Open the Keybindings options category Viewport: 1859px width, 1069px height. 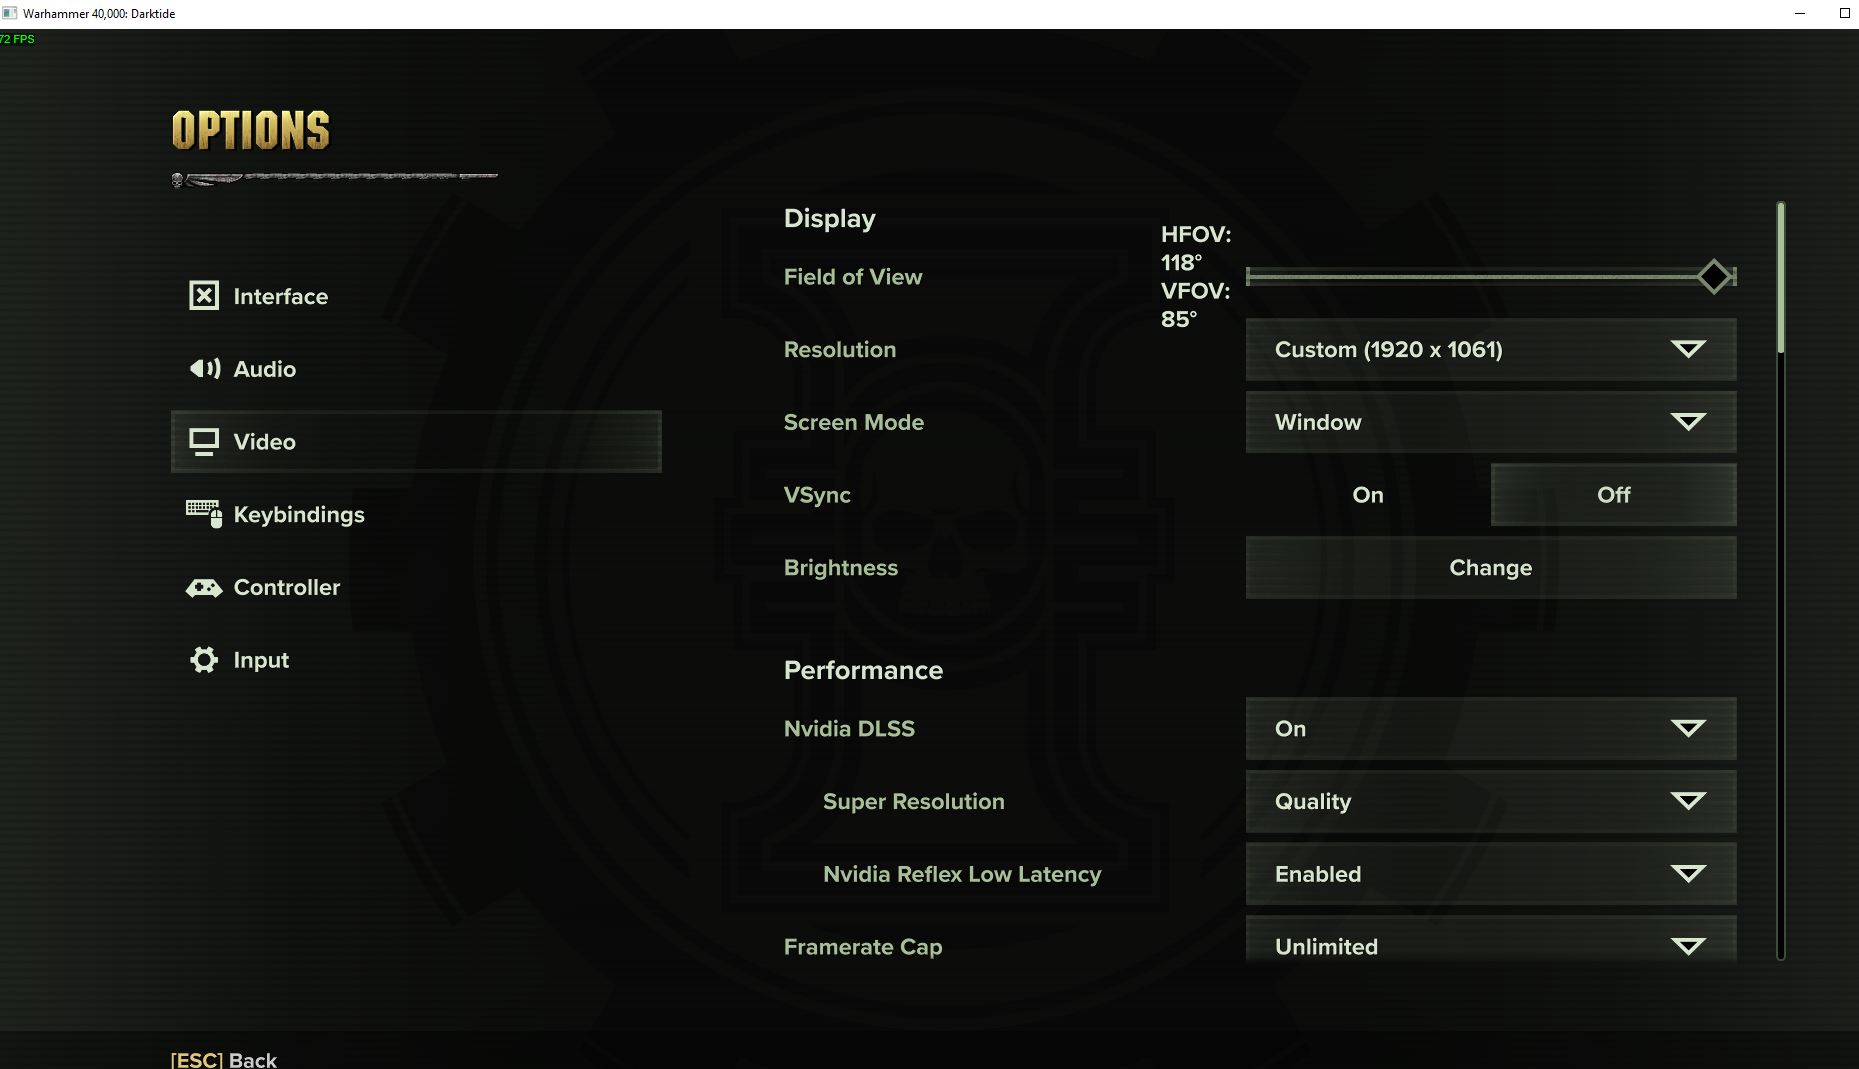click(416, 514)
